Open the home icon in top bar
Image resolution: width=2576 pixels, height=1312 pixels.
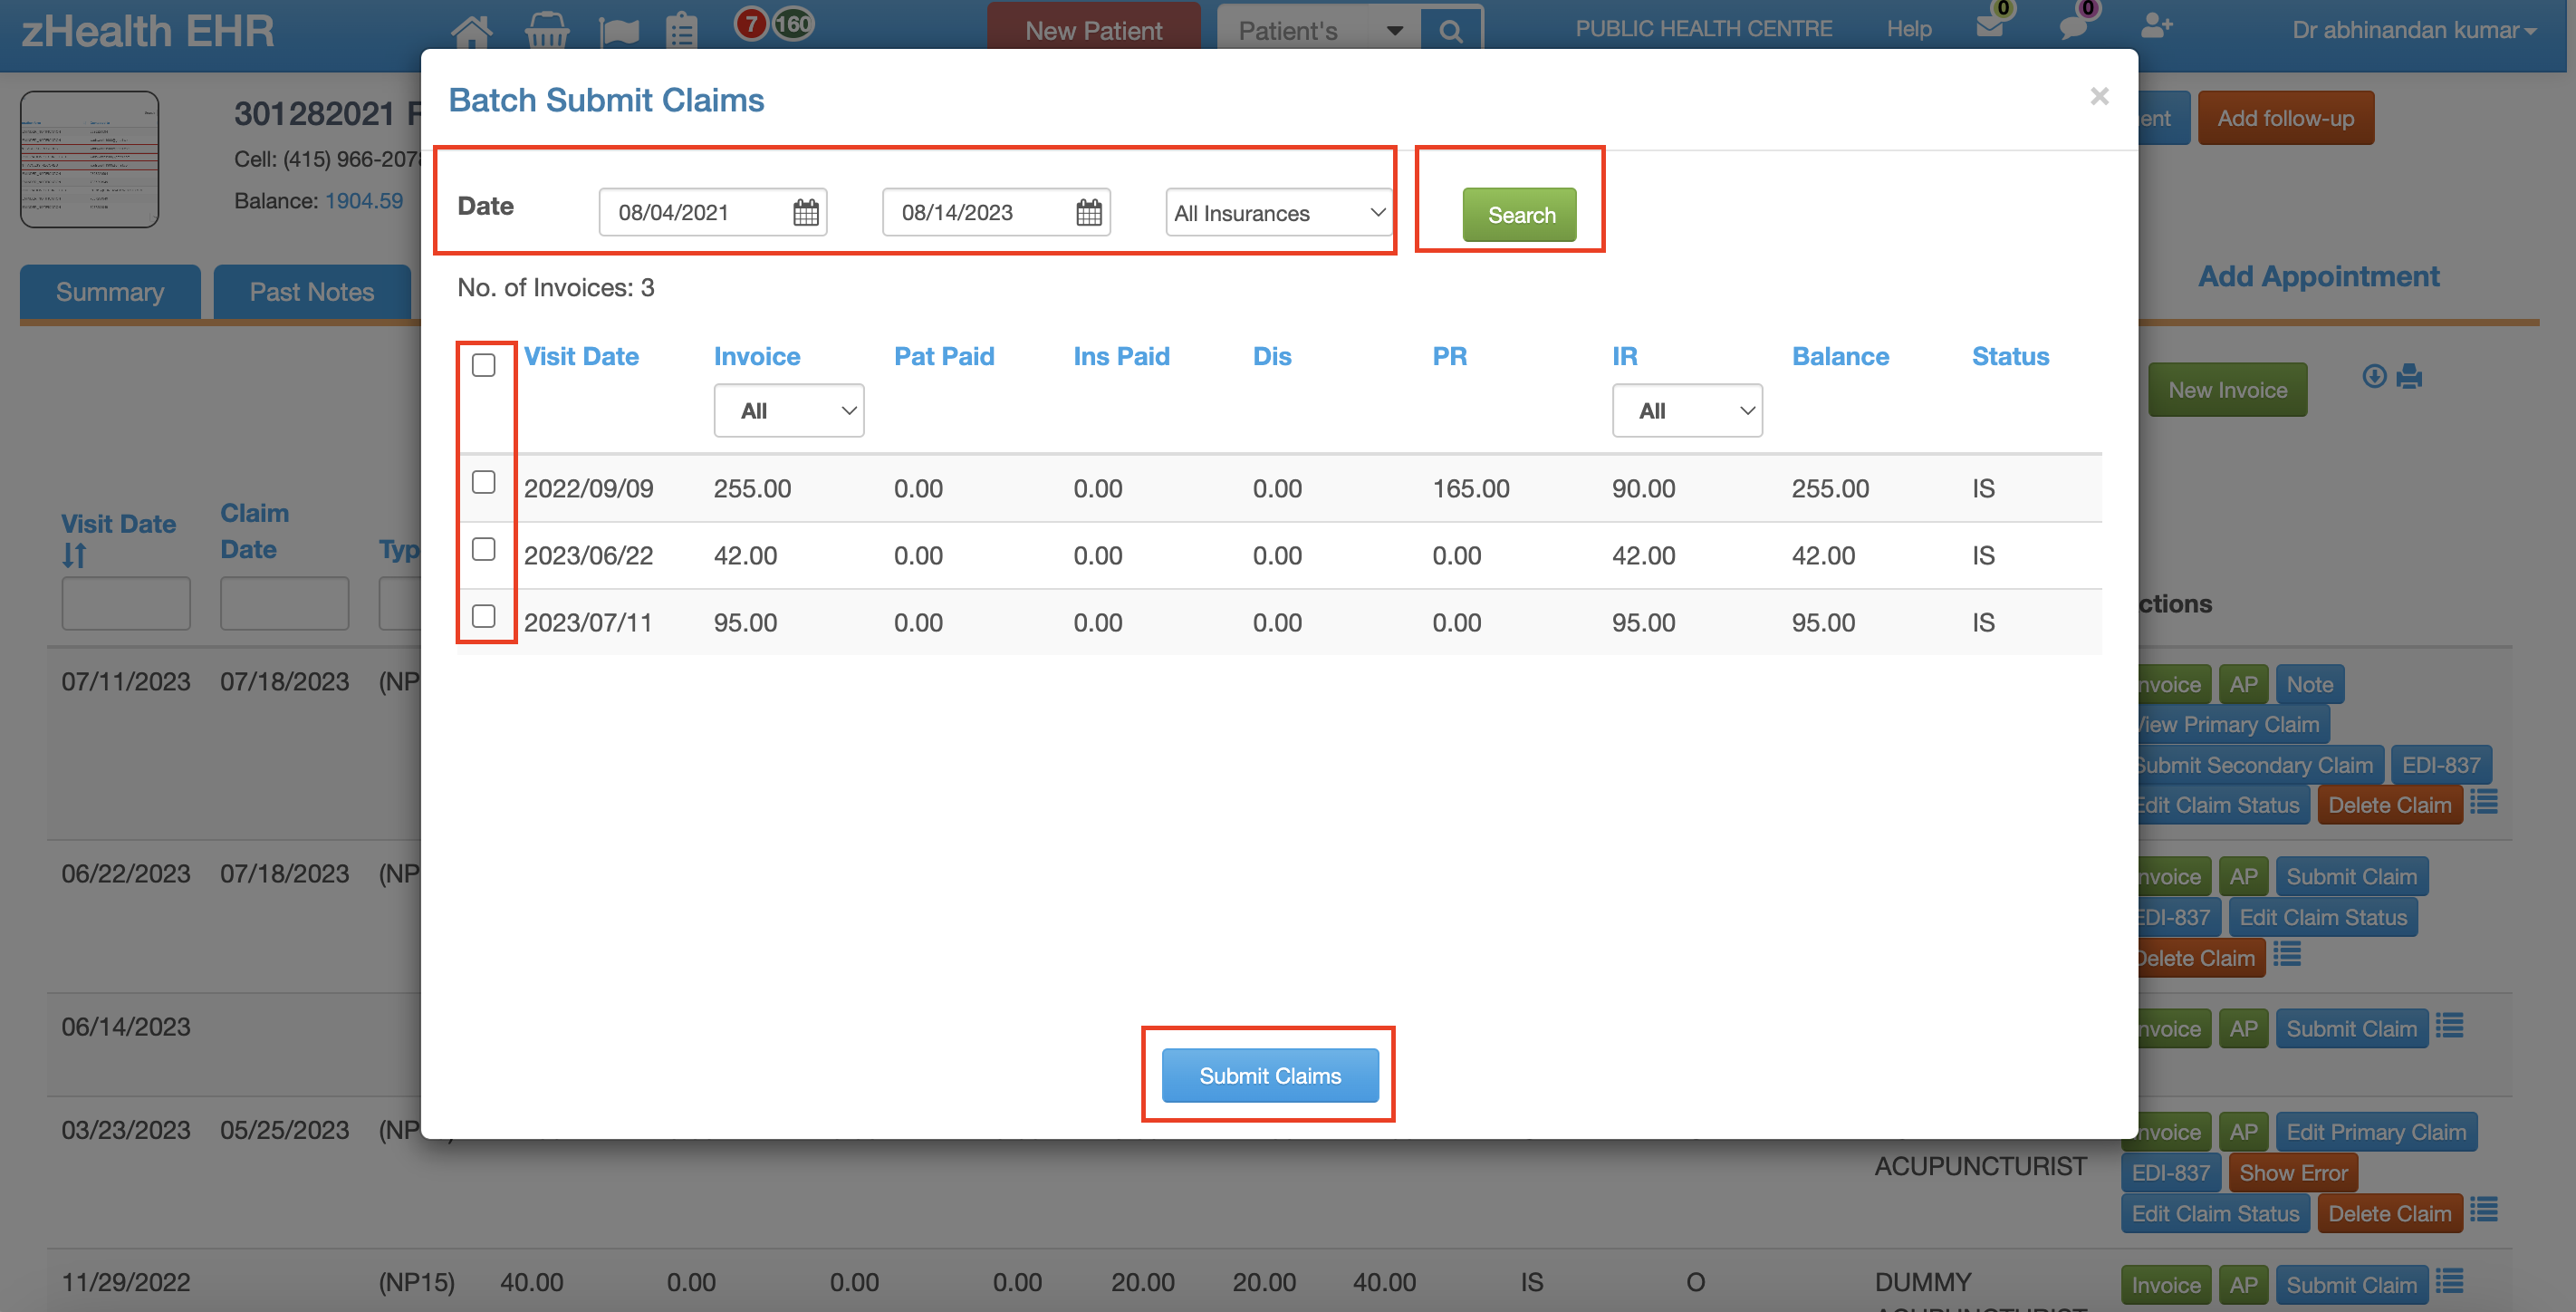pos(471,31)
